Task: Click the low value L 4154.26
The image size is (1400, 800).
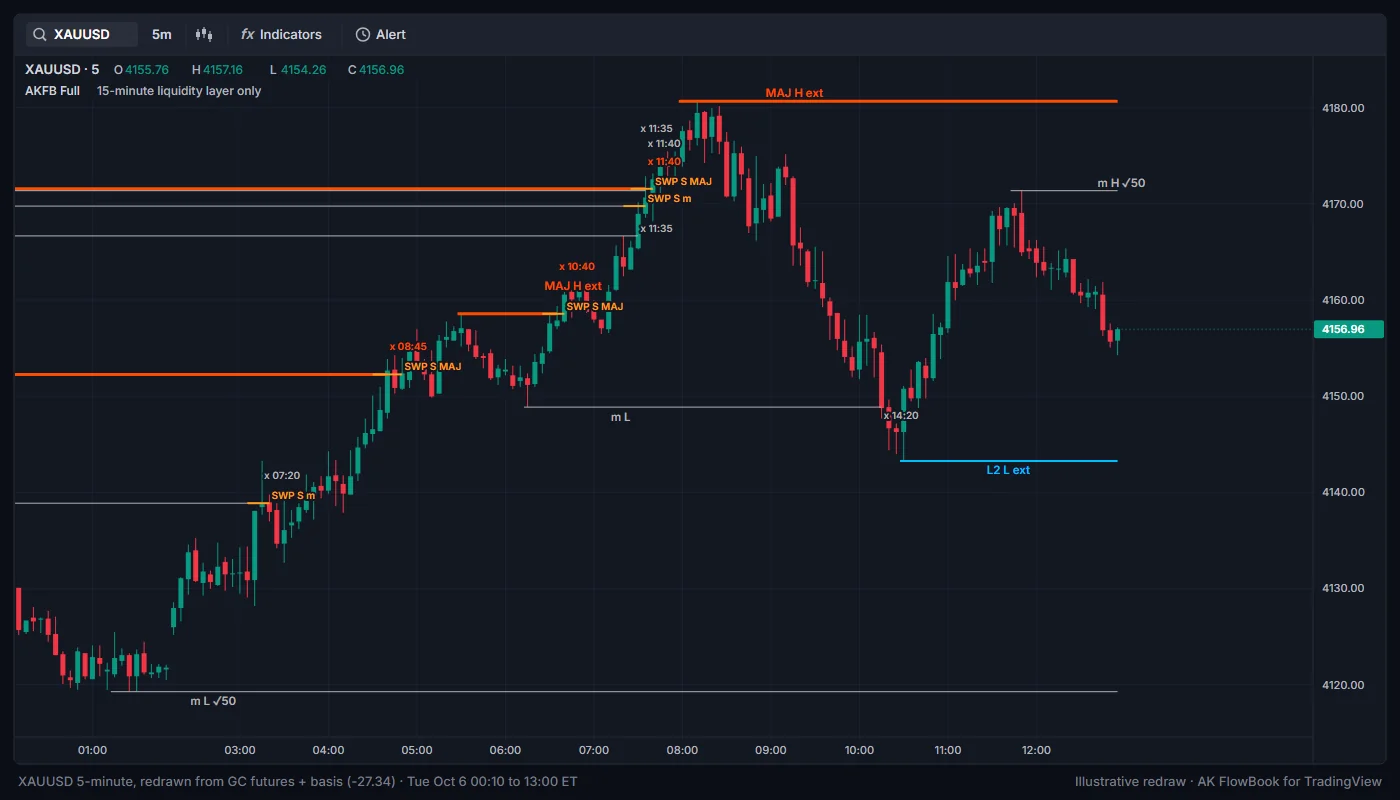Action: click(297, 69)
